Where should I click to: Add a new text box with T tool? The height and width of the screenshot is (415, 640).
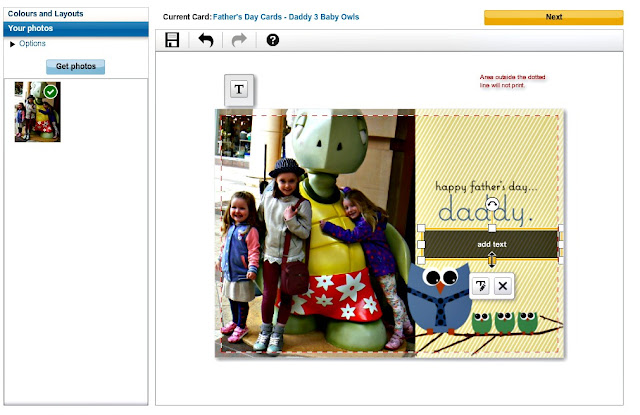point(239,89)
